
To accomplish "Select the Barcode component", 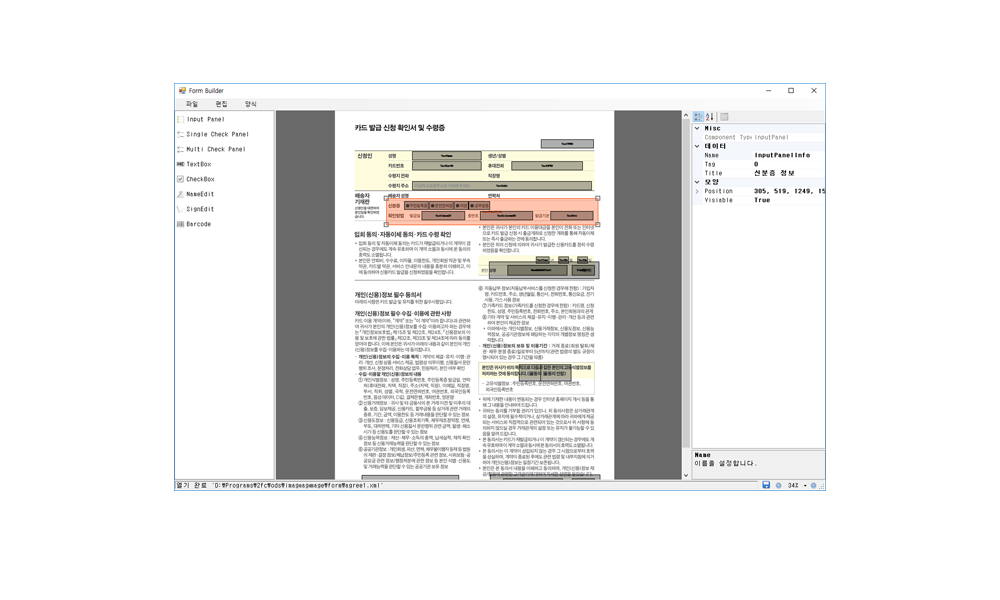I will (x=198, y=224).
